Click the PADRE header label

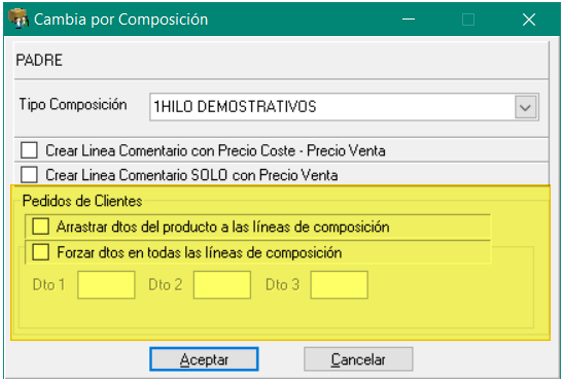click(39, 60)
